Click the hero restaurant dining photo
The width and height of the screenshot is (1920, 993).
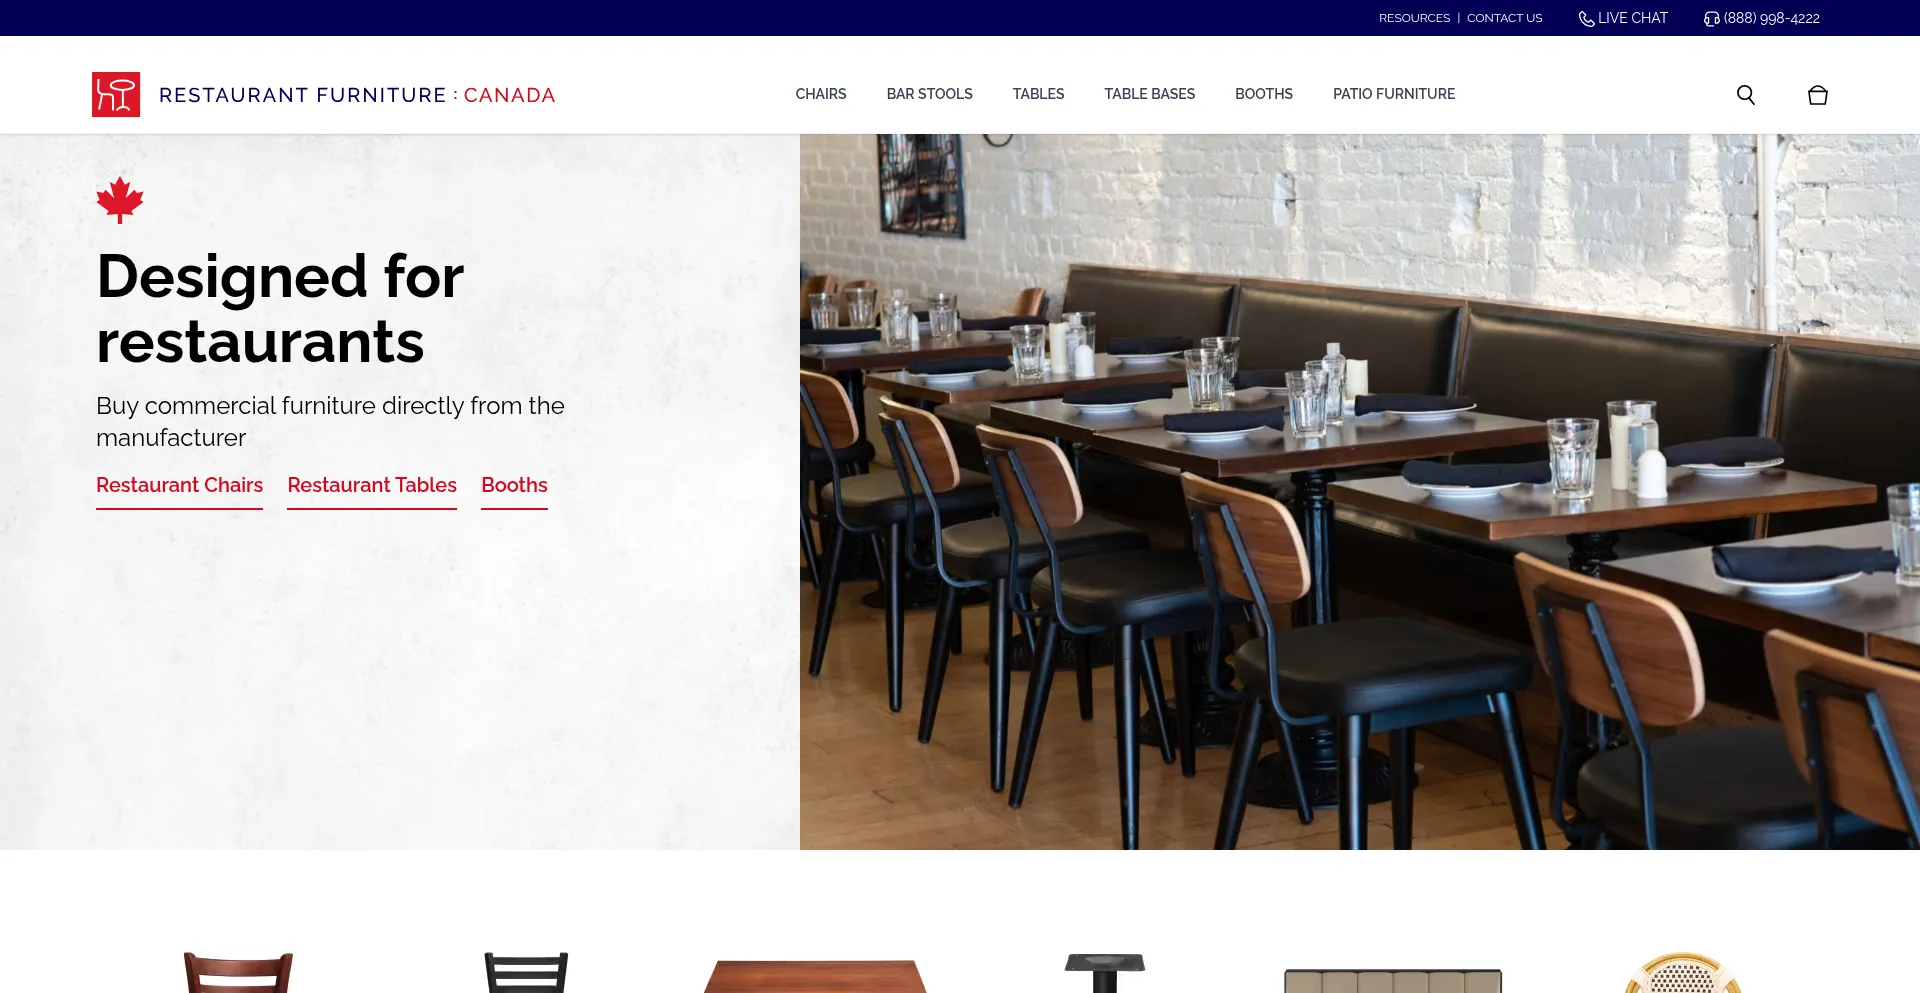tap(1360, 492)
